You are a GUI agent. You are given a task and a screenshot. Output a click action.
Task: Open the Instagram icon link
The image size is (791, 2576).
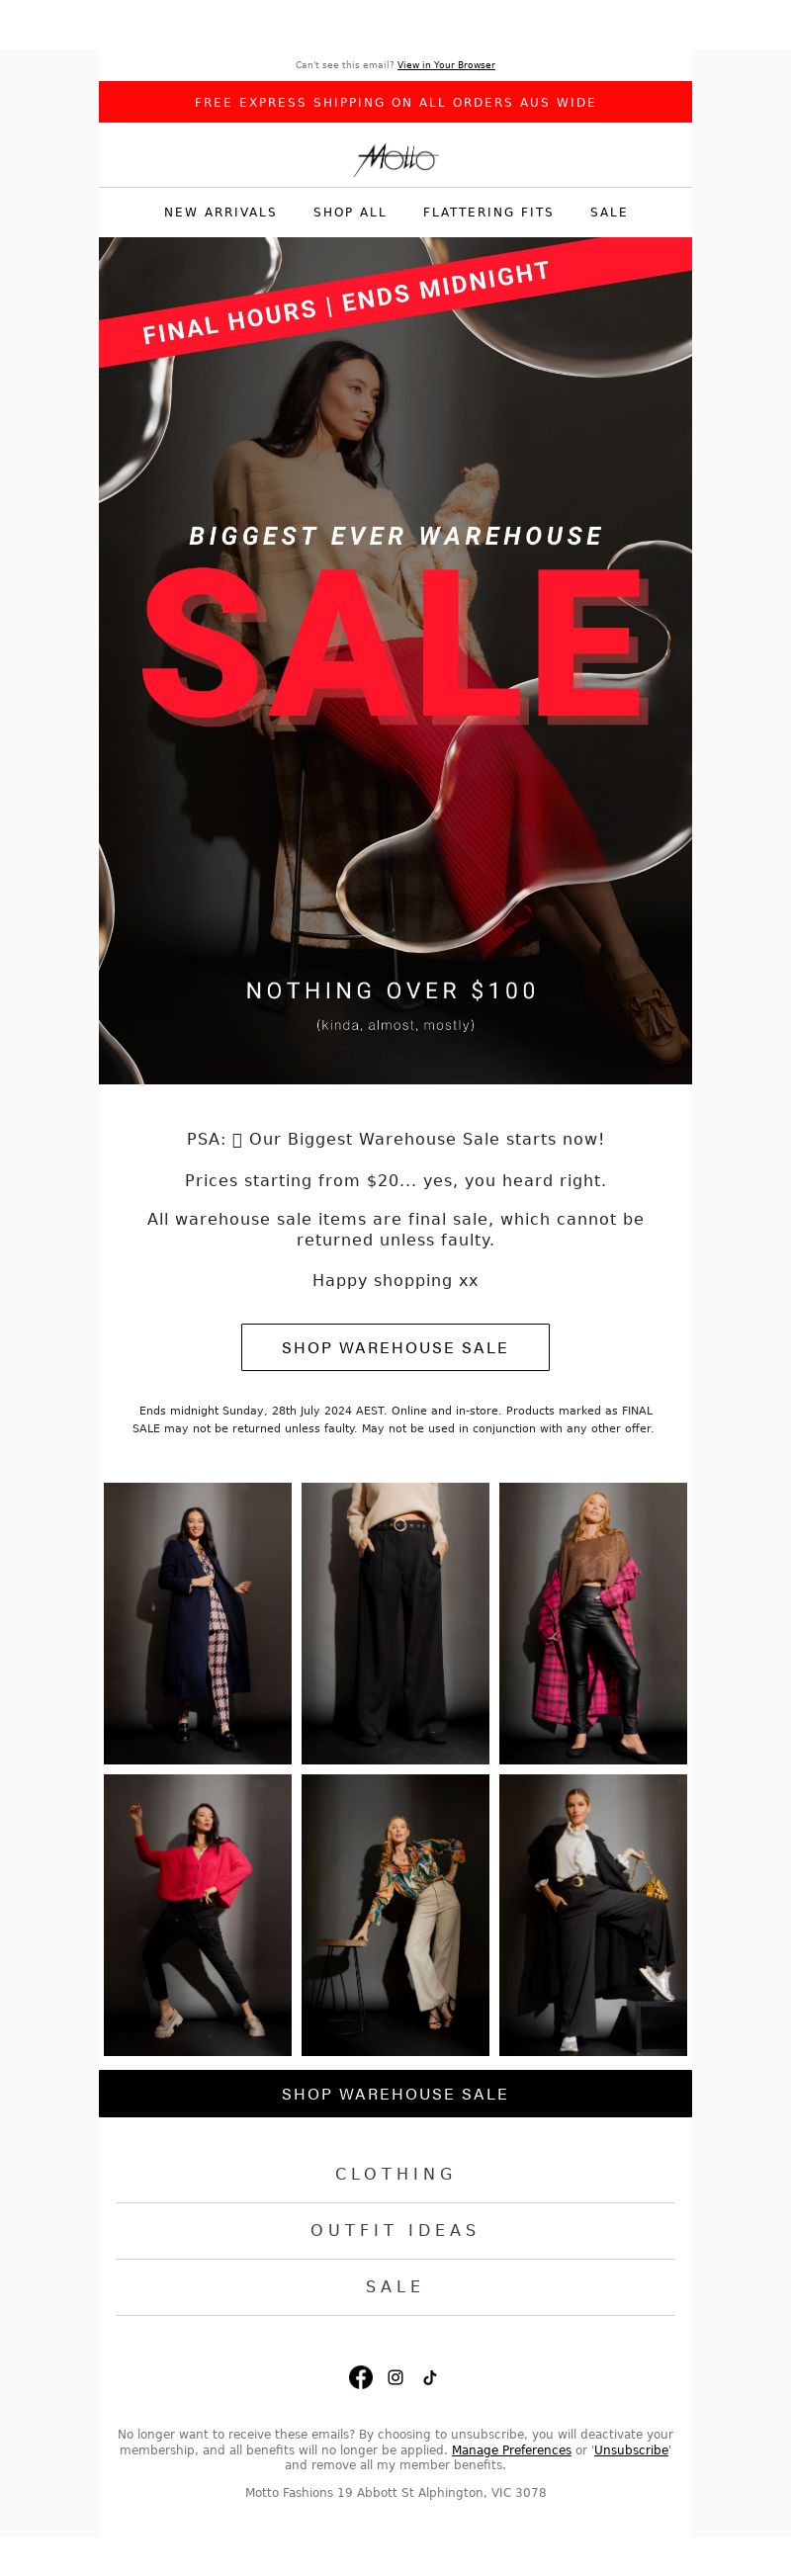pyautogui.click(x=395, y=2377)
